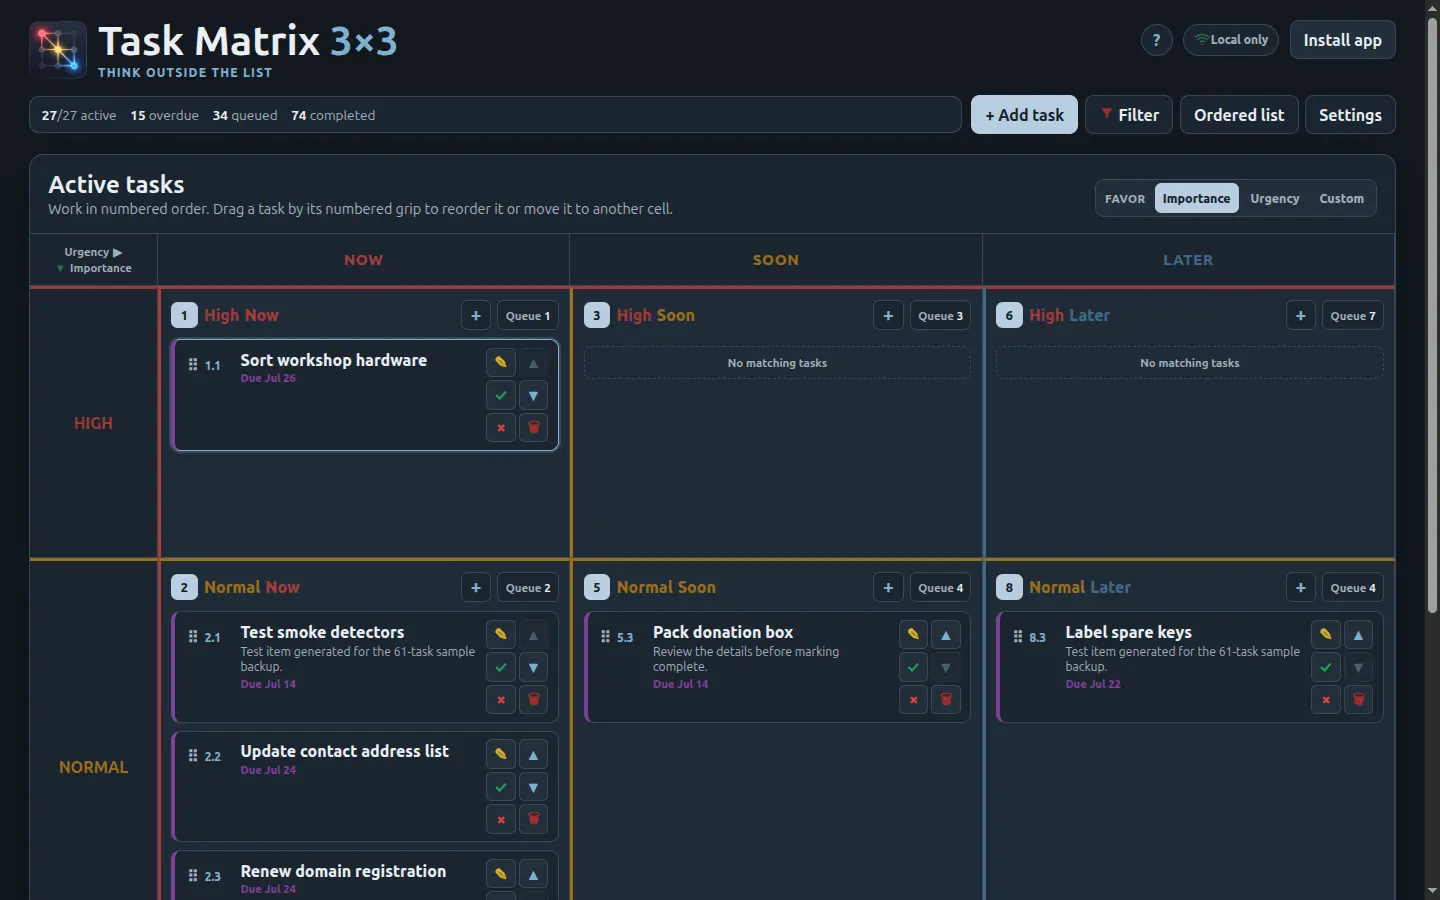Move Update contact address list down
Image resolution: width=1440 pixels, height=900 pixels.
click(533, 787)
